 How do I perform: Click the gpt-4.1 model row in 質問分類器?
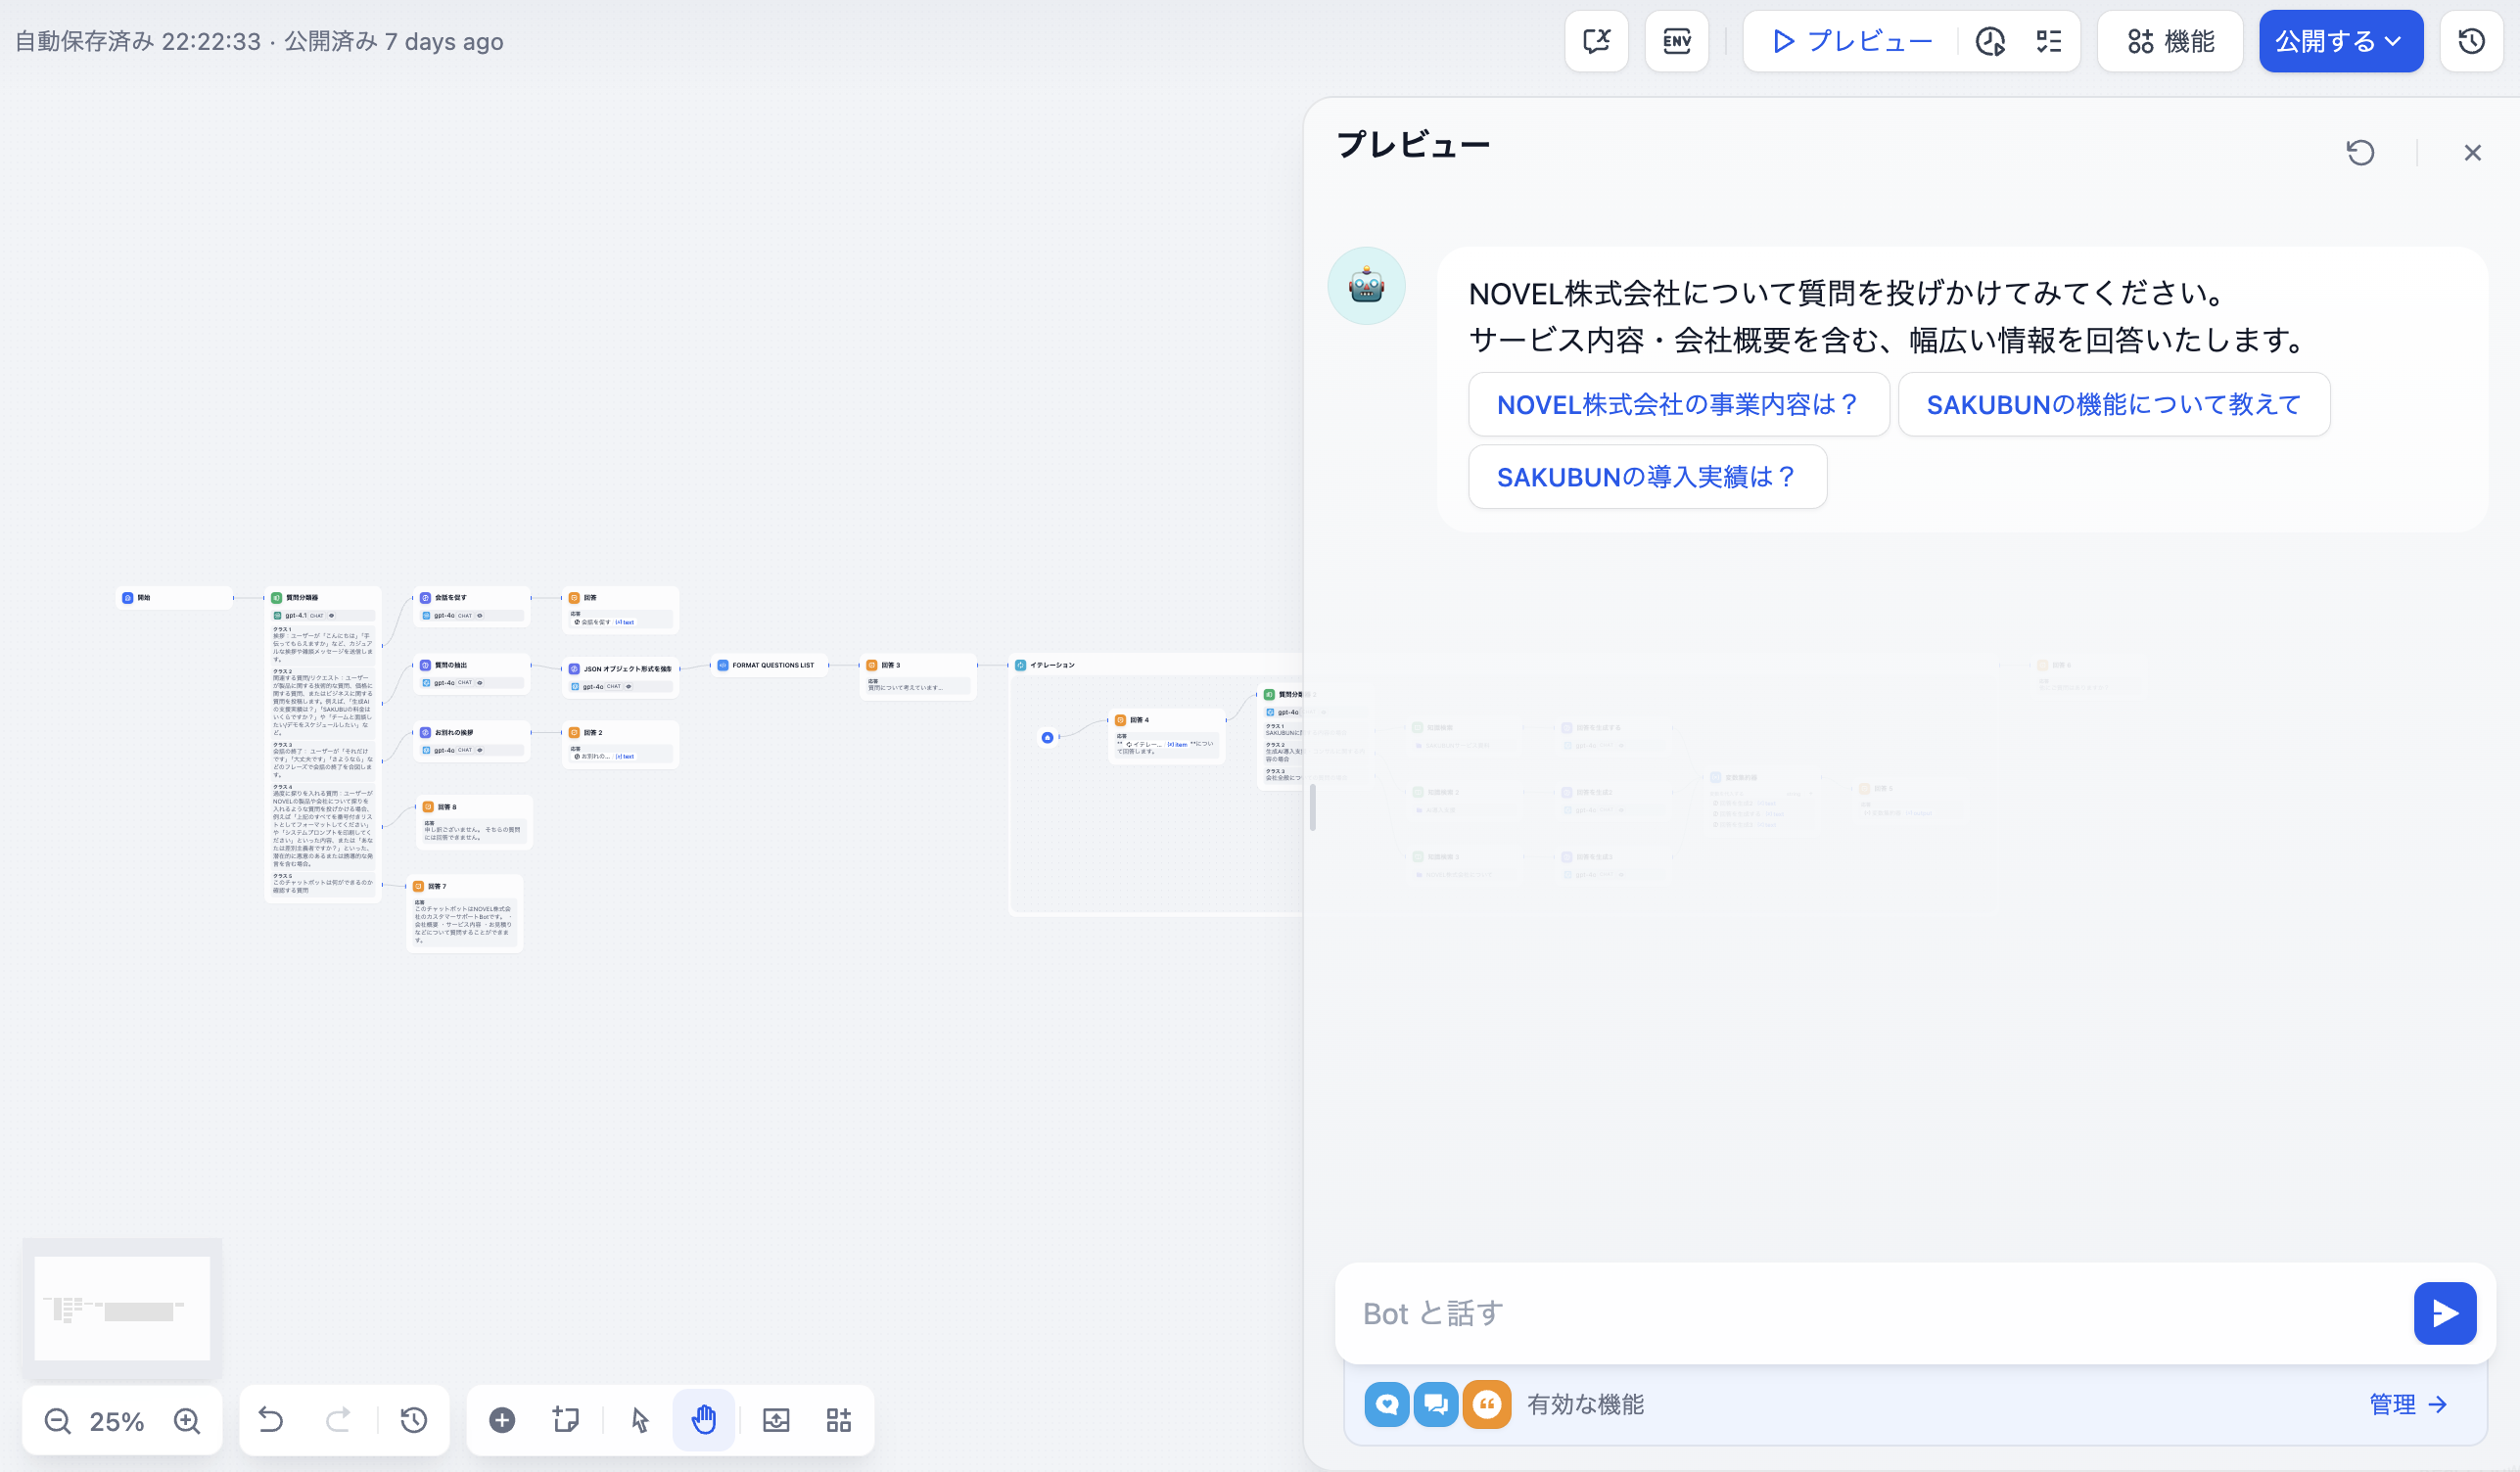coord(323,615)
